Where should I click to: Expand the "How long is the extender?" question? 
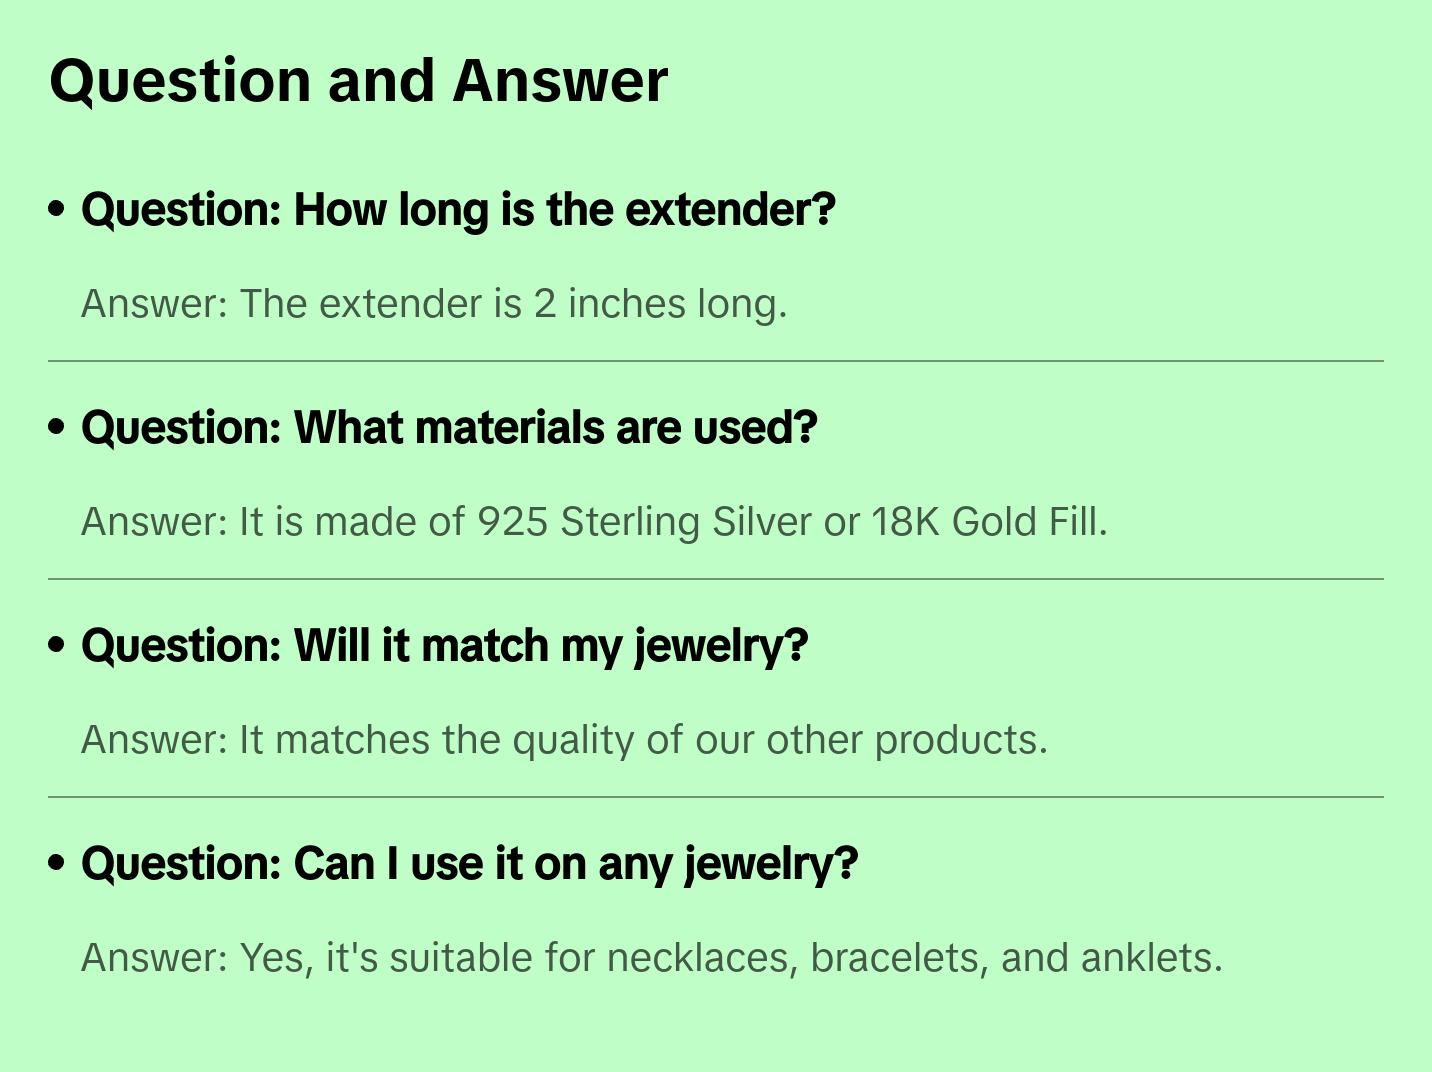click(458, 210)
